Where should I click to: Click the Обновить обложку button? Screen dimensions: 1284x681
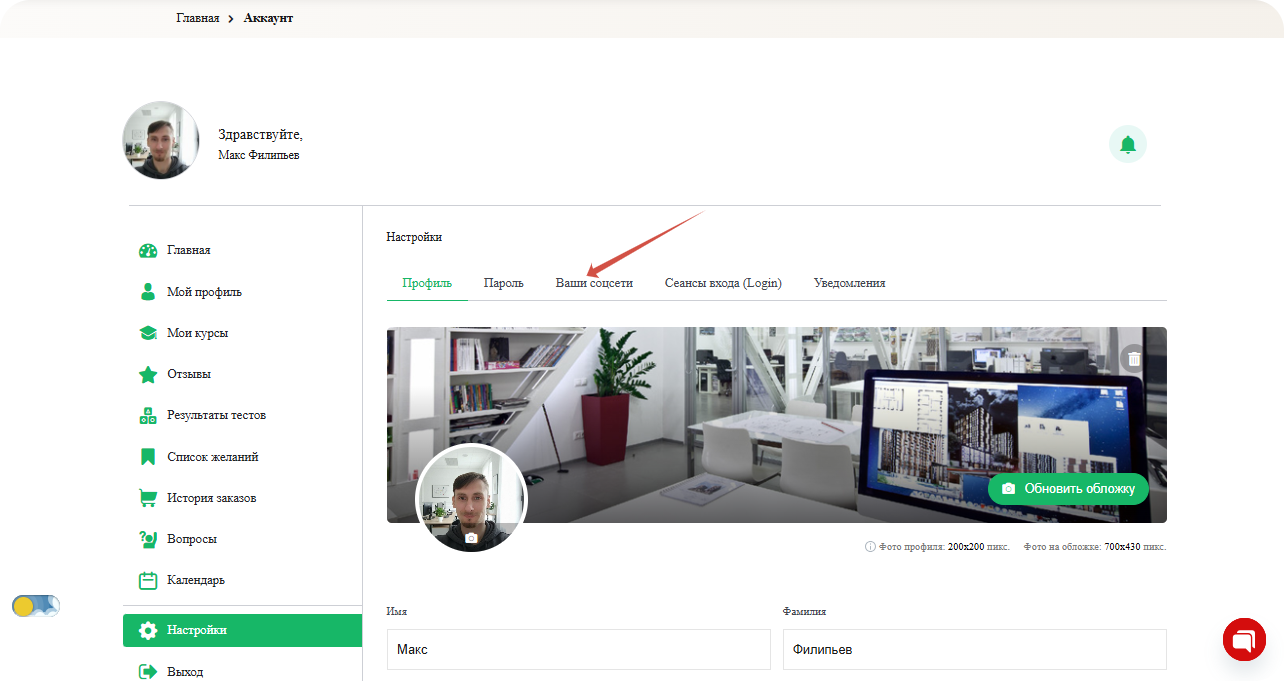point(1068,489)
